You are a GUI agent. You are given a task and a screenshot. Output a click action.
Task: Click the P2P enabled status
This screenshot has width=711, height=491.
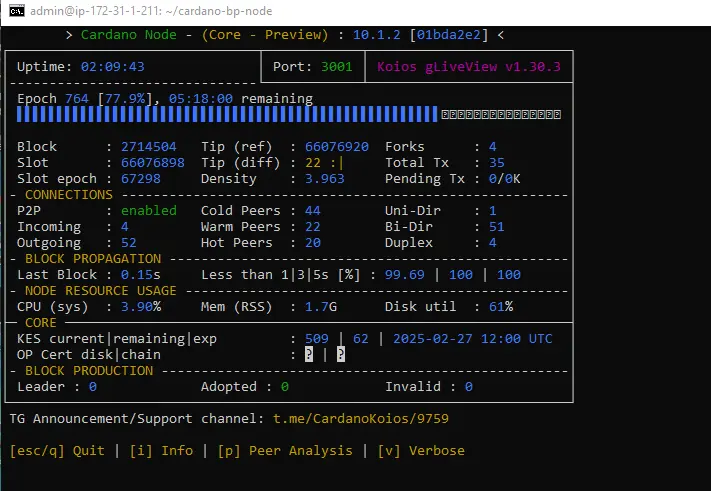click(148, 210)
